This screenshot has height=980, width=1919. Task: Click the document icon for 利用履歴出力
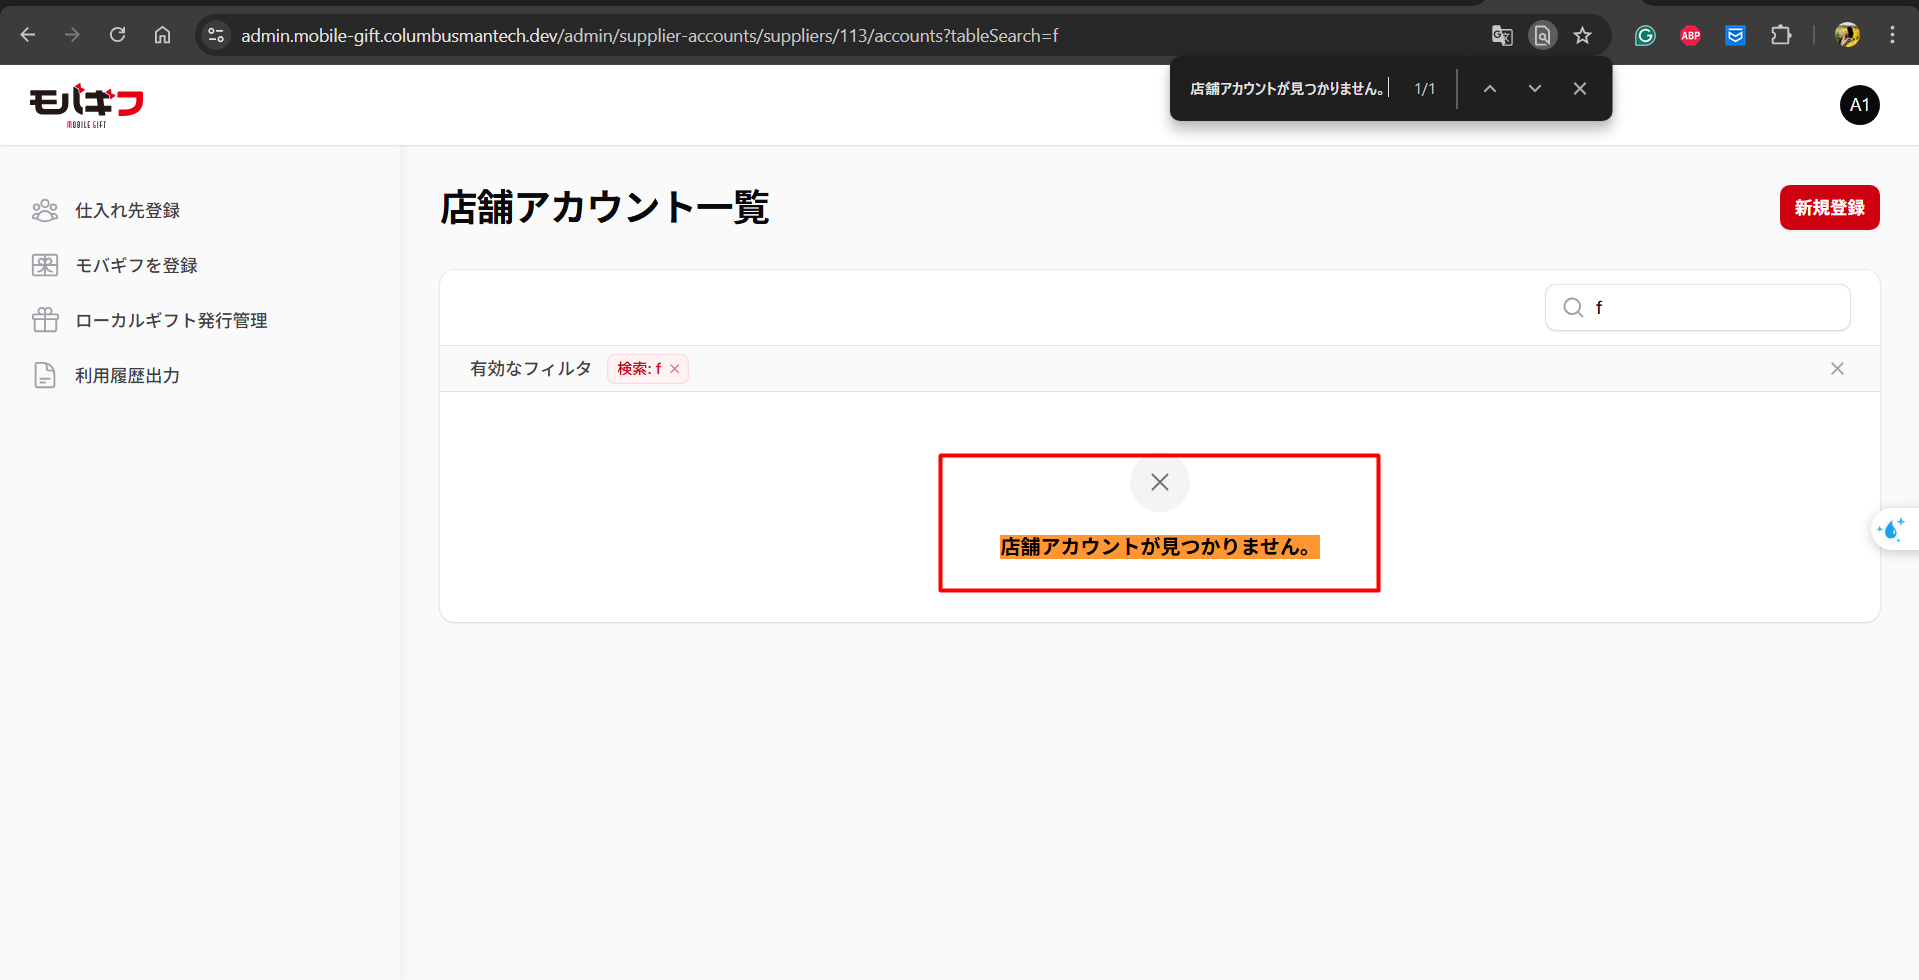[45, 375]
